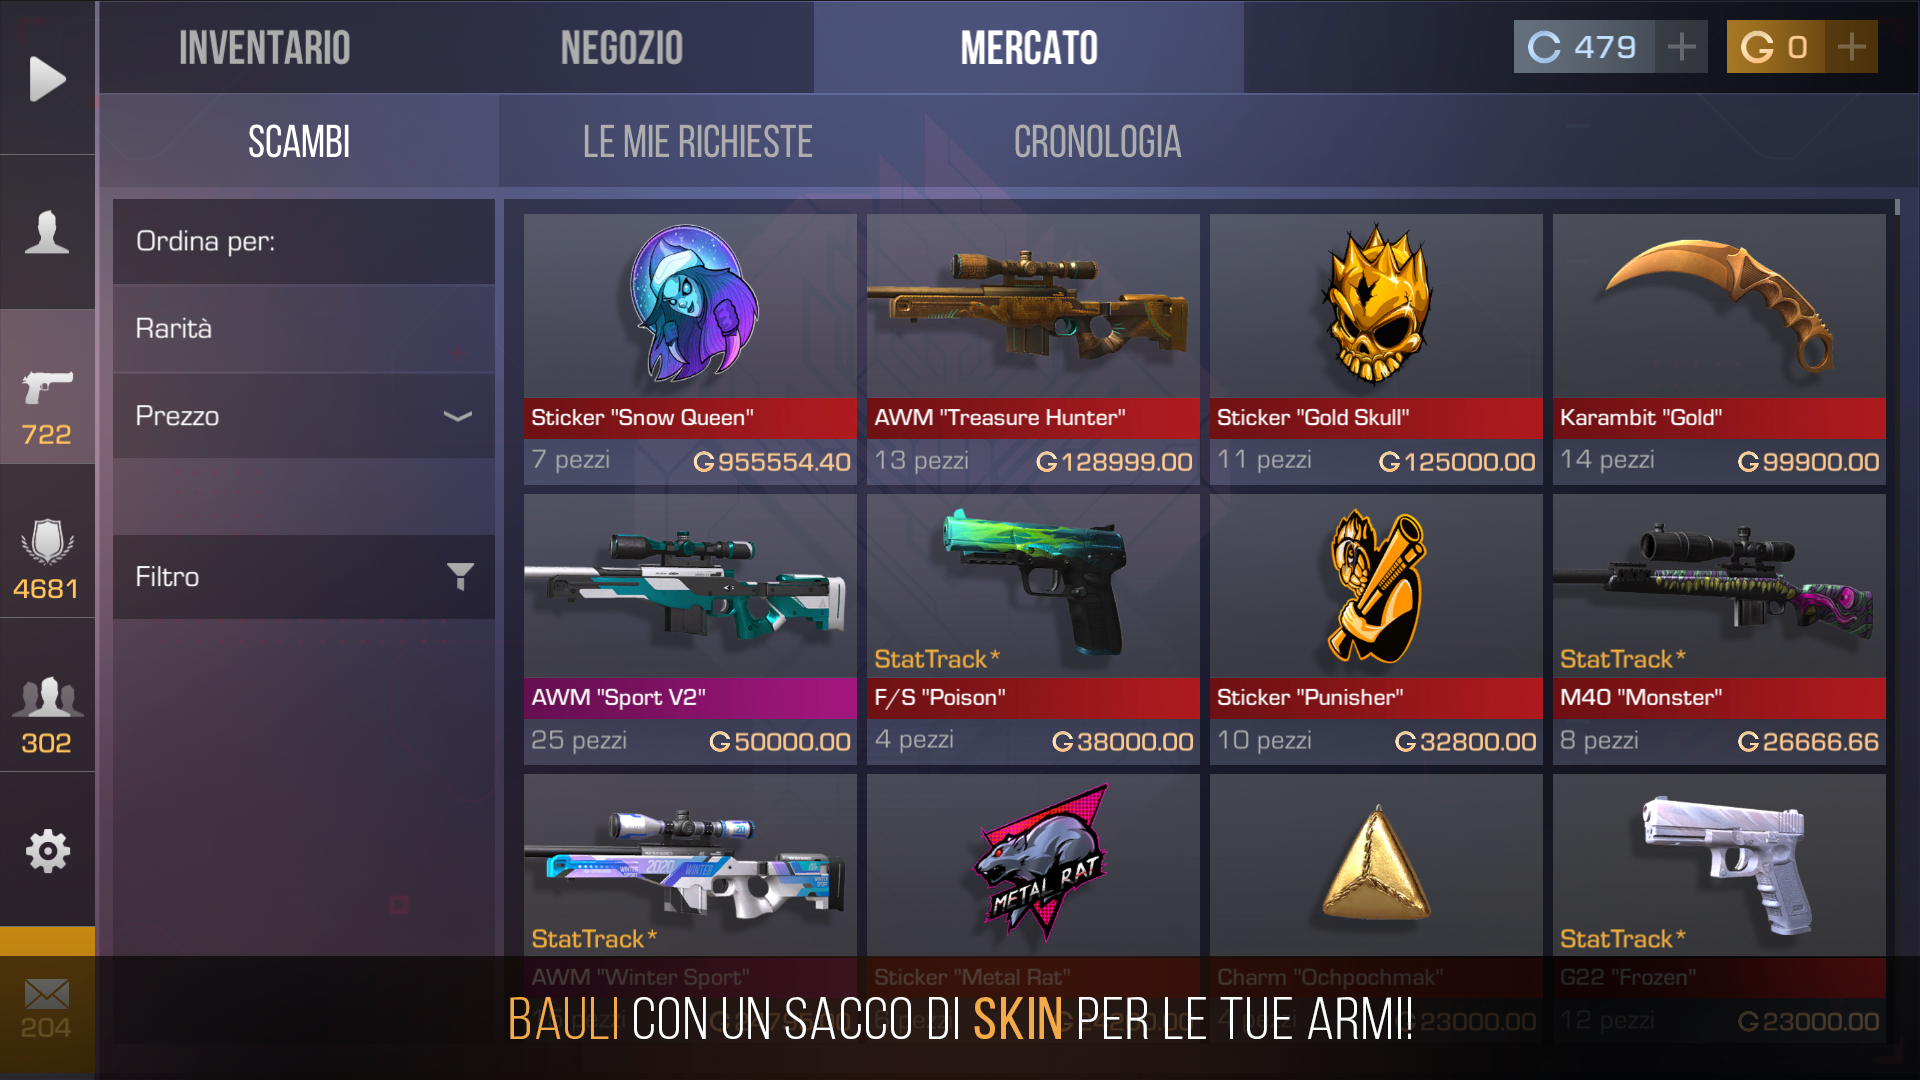The width and height of the screenshot is (1920, 1080).
Task: Open the Cronologia subtab
Action: pos(1097,142)
